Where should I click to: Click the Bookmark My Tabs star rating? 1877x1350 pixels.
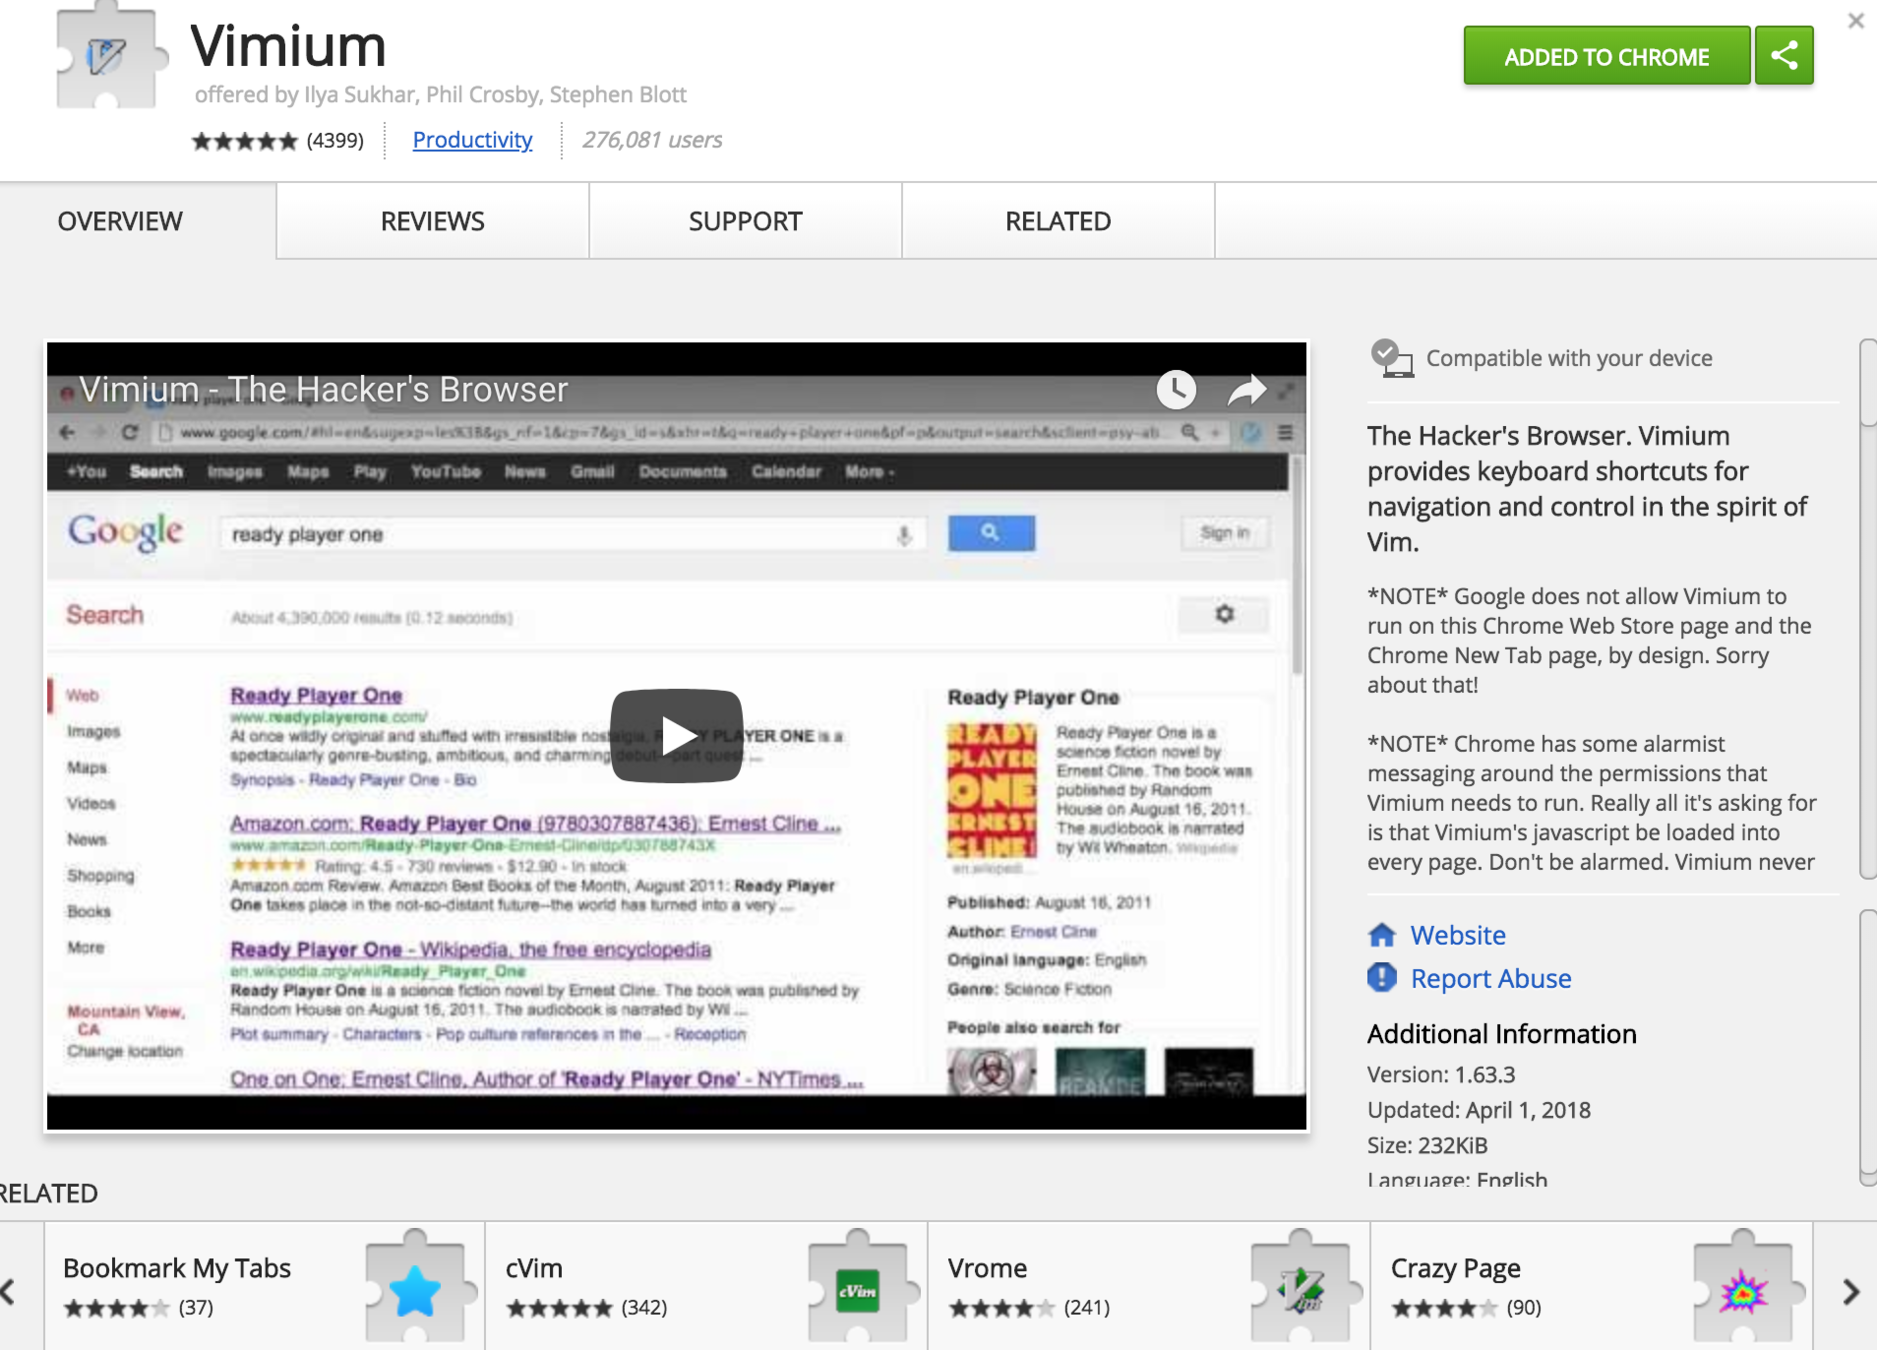click(x=116, y=1308)
